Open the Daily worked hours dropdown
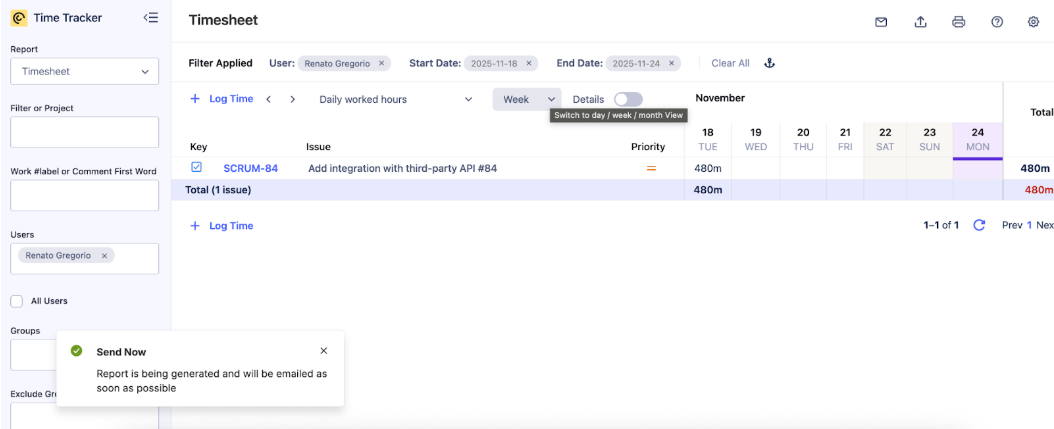Viewport: 1054px width, 429px height. tap(395, 100)
